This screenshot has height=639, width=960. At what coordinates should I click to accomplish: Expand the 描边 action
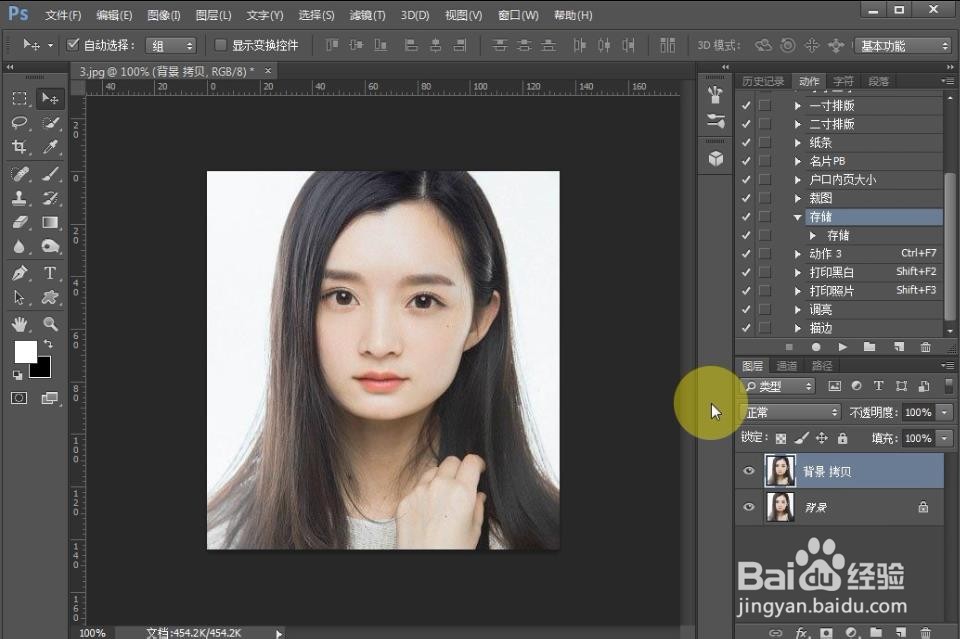coord(797,327)
